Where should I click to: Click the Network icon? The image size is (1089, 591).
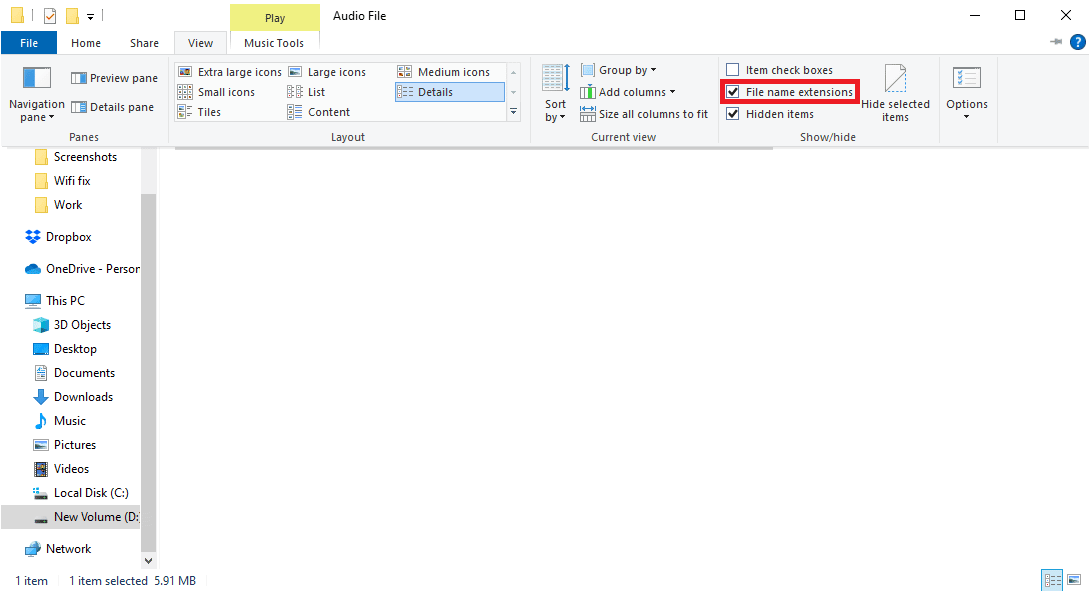click(x=33, y=549)
